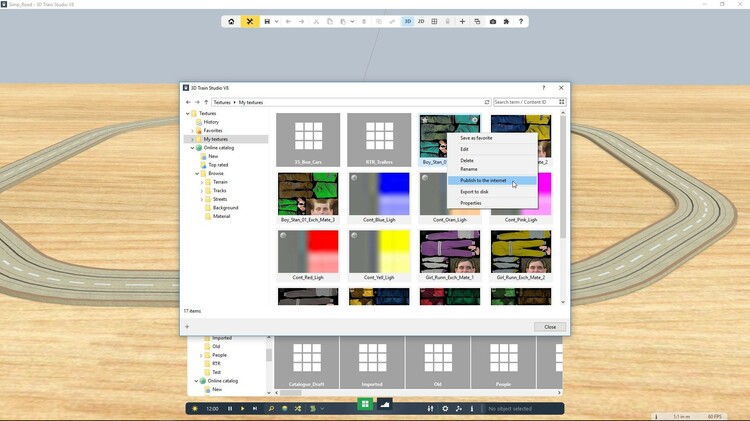This screenshot has width=750, height=421.
Task: Open the 35_Box_Cars texture folder
Action: pyautogui.click(x=308, y=140)
